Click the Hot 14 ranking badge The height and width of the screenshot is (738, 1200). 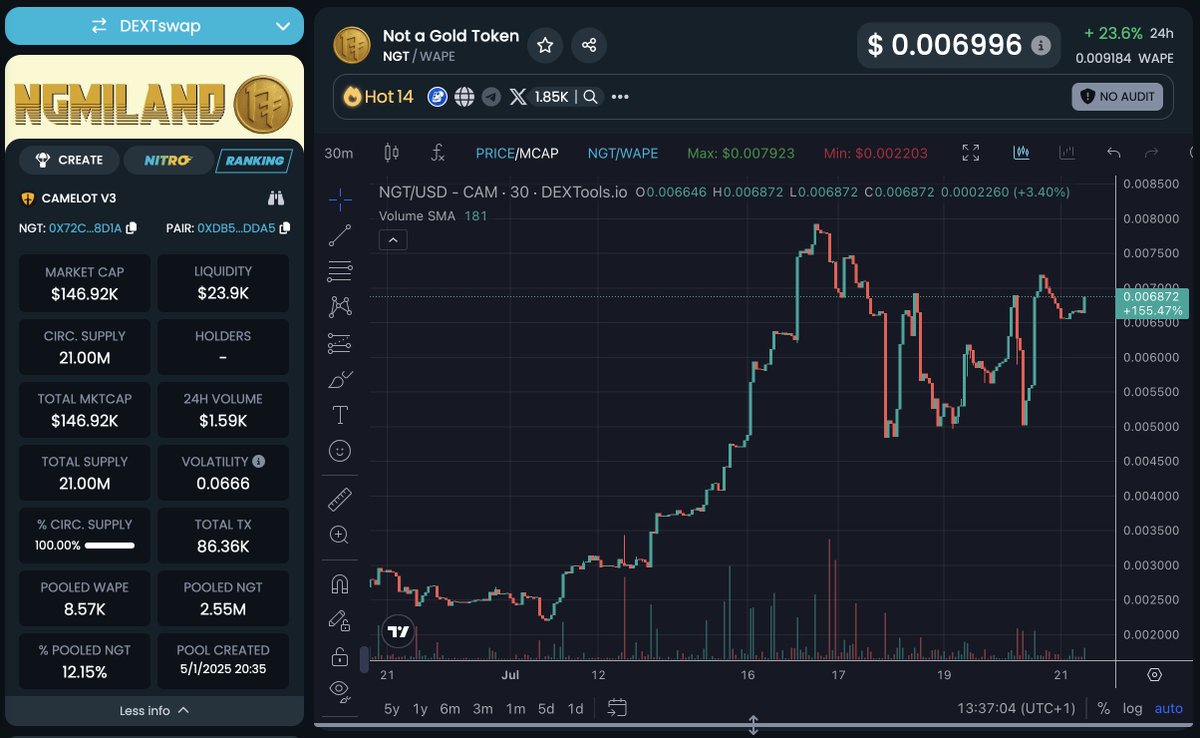(377, 97)
